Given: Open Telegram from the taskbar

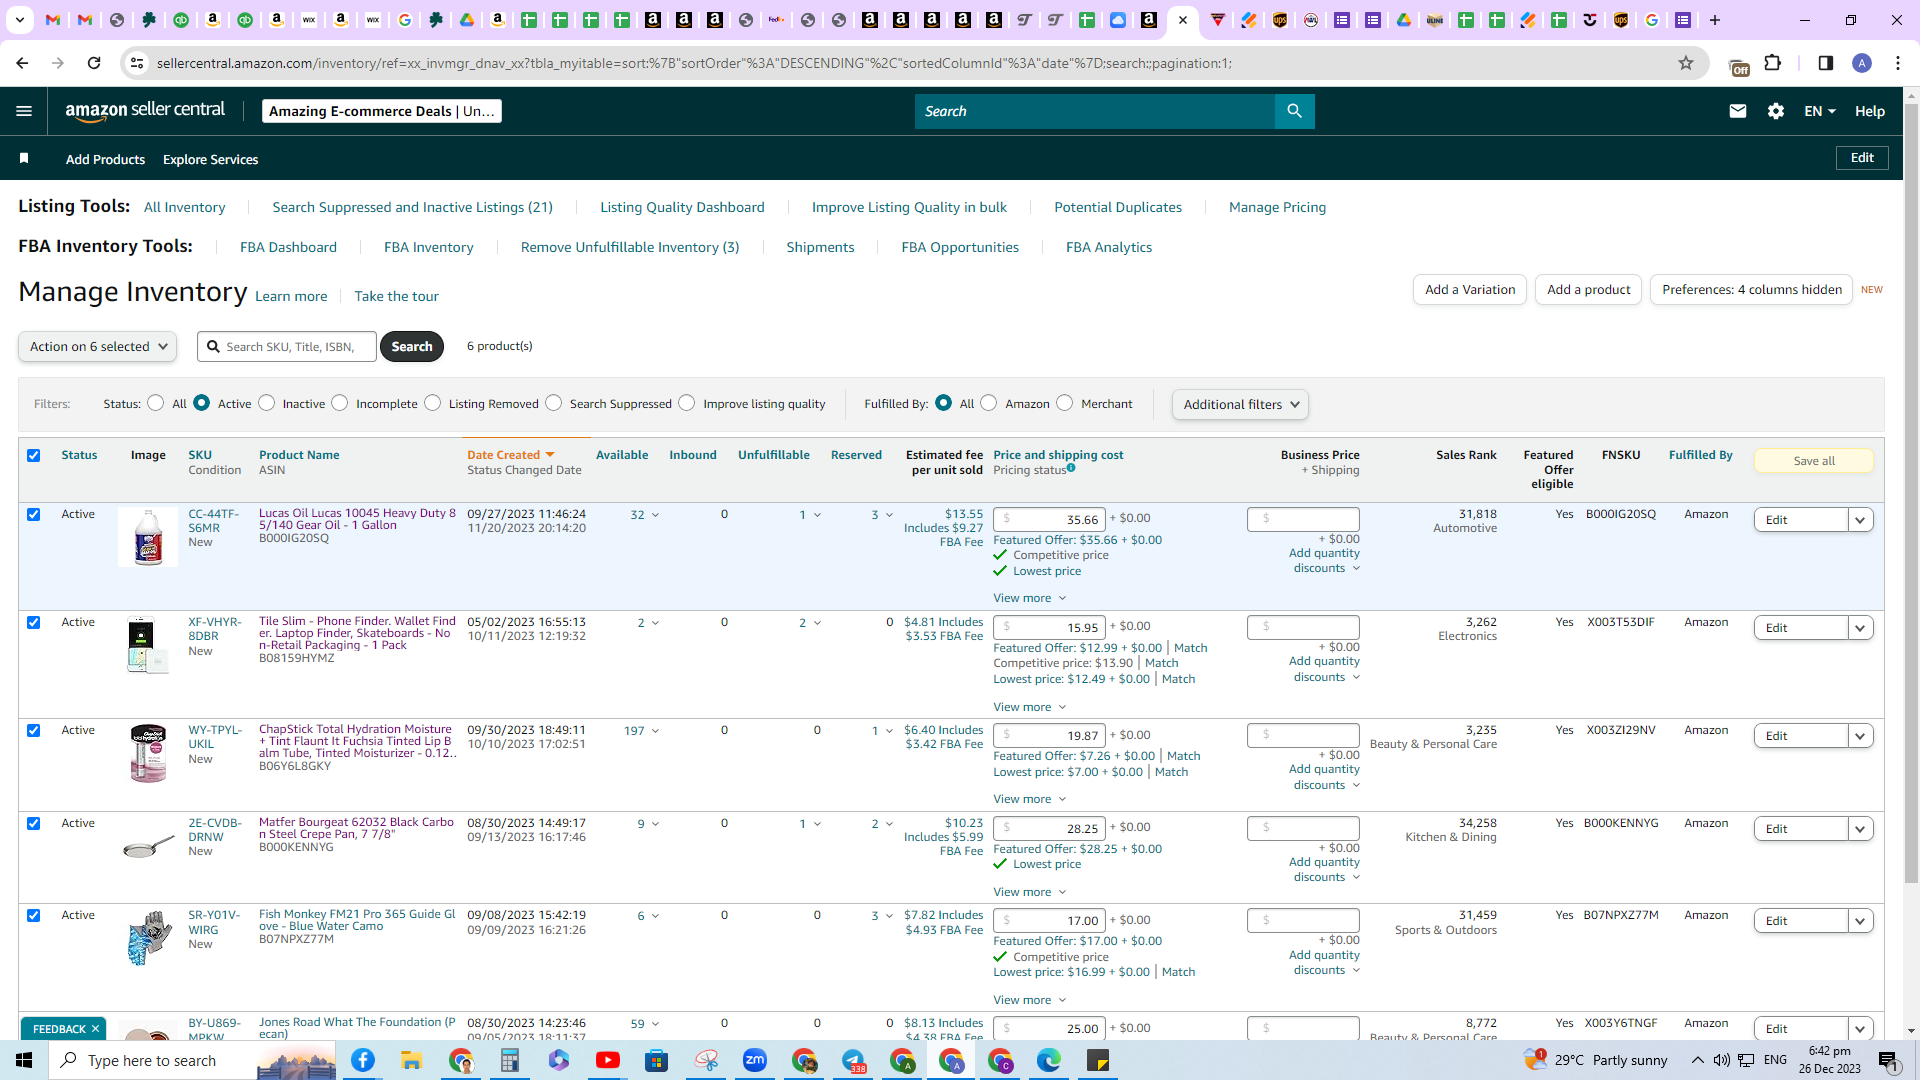Looking at the screenshot, I should [853, 1060].
